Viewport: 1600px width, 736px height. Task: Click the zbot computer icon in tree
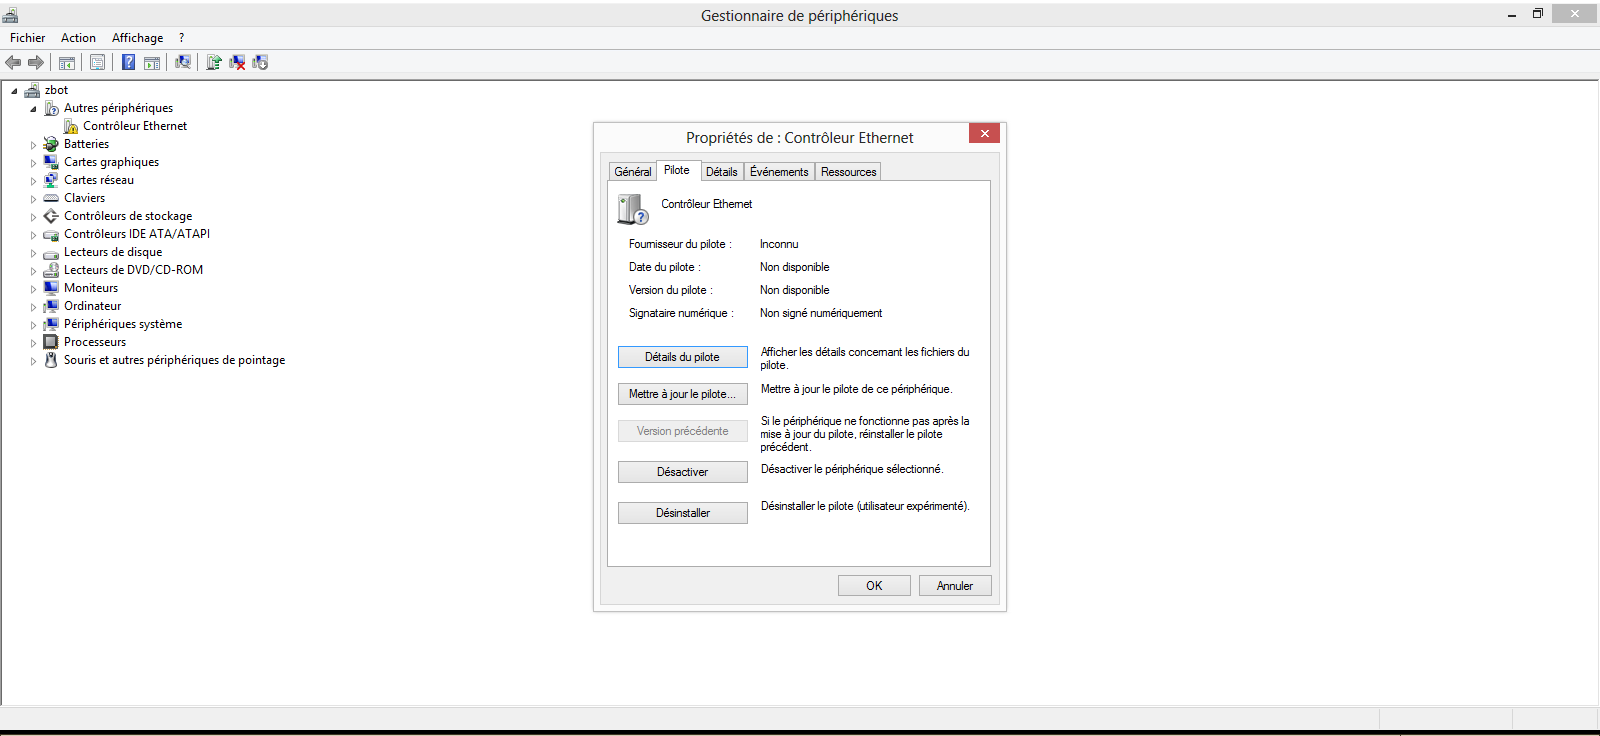[x=32, y=90]
